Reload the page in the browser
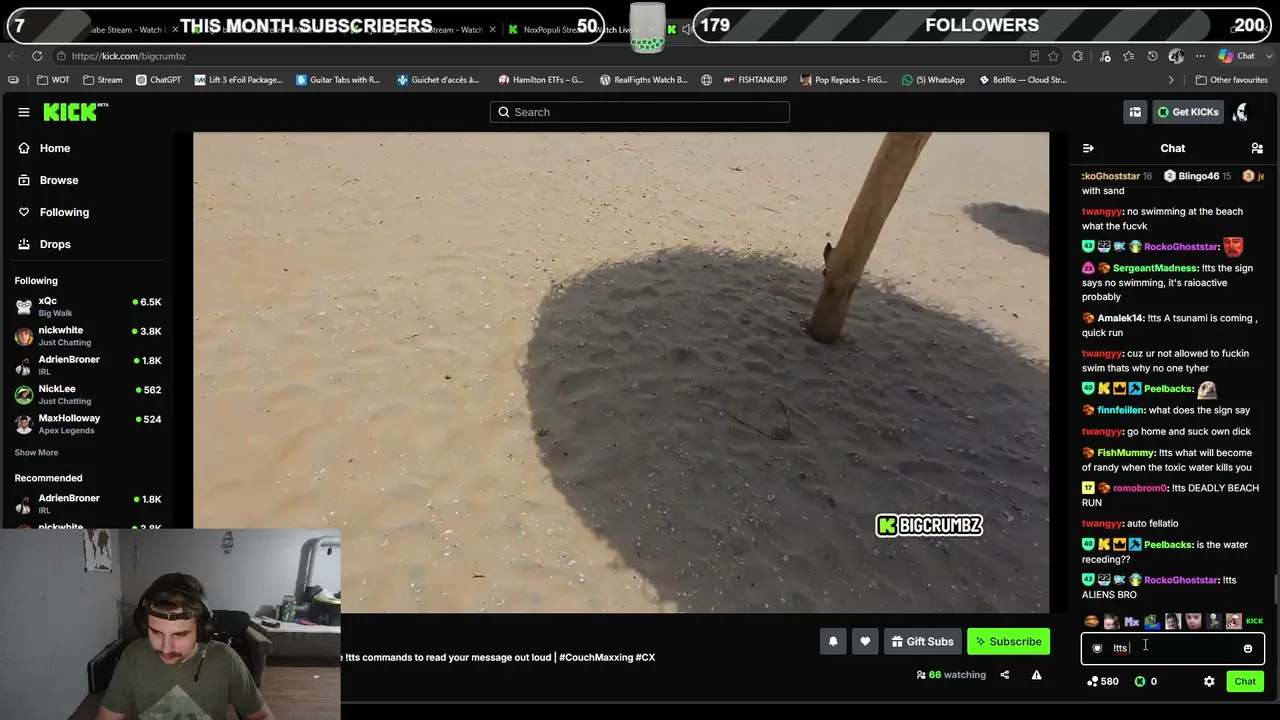 pyautogui.click(x=37, y=56)
